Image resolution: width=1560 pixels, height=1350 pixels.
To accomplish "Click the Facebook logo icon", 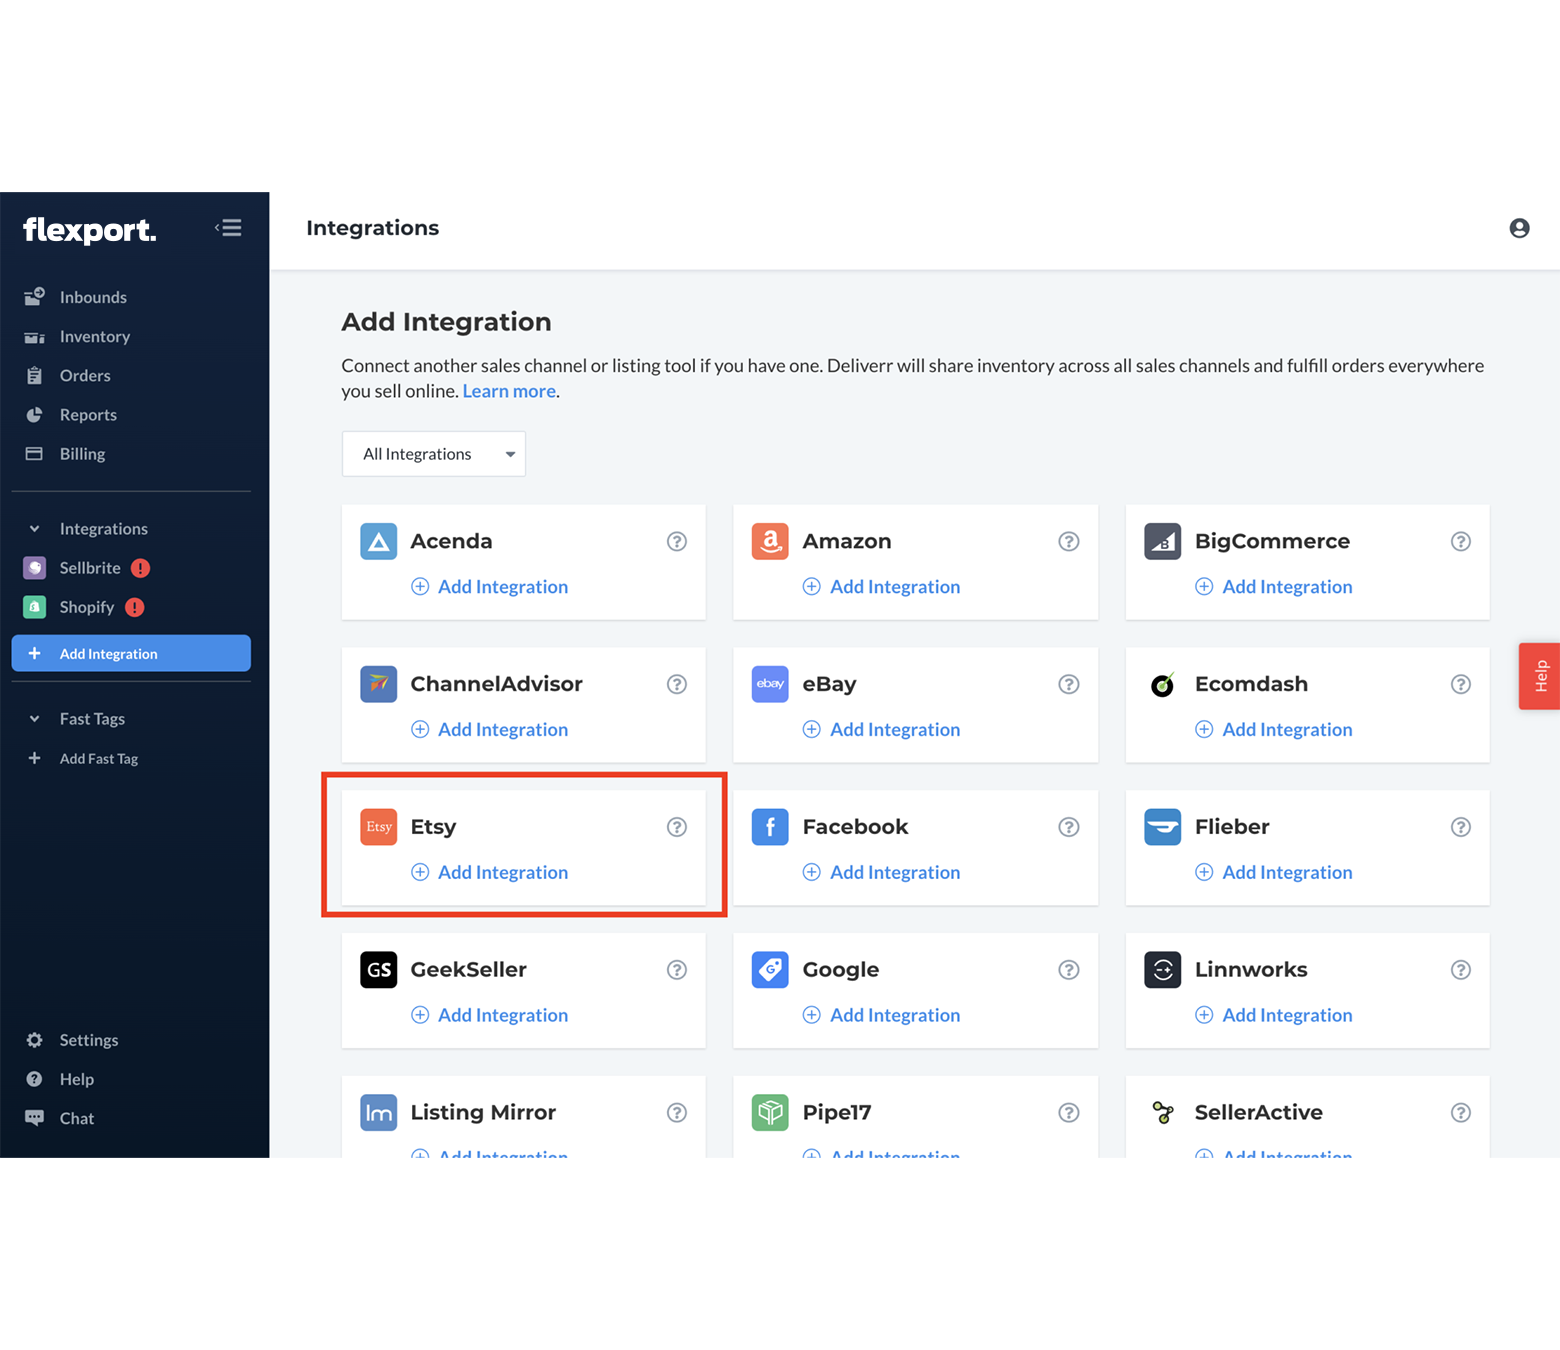I will [770, 827].
